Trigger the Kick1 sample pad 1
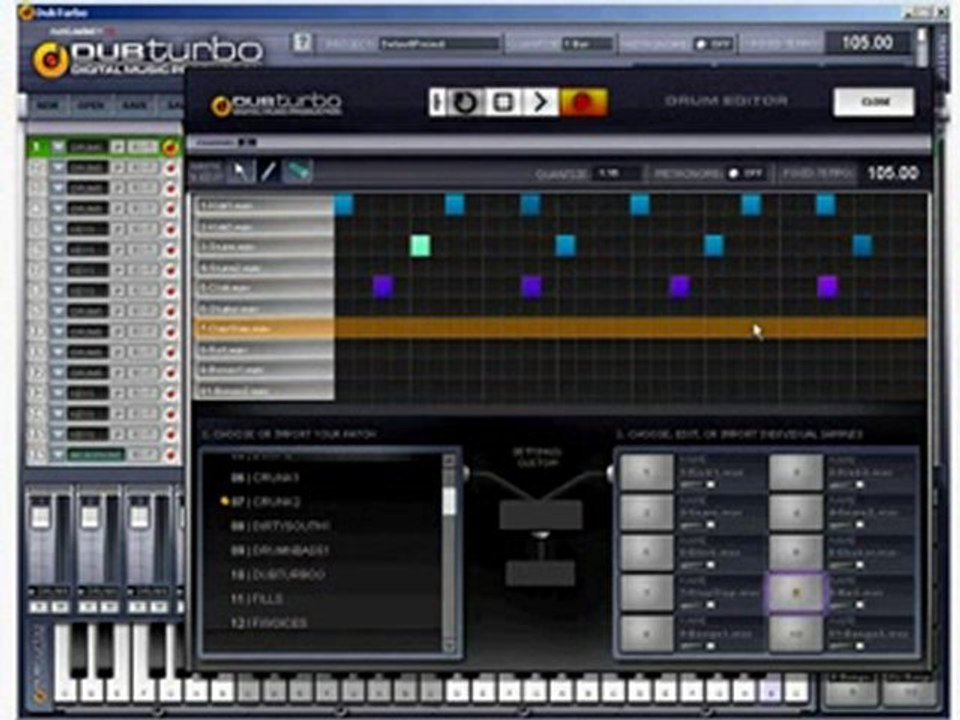The image size is (960, 720). click(647, 473)
